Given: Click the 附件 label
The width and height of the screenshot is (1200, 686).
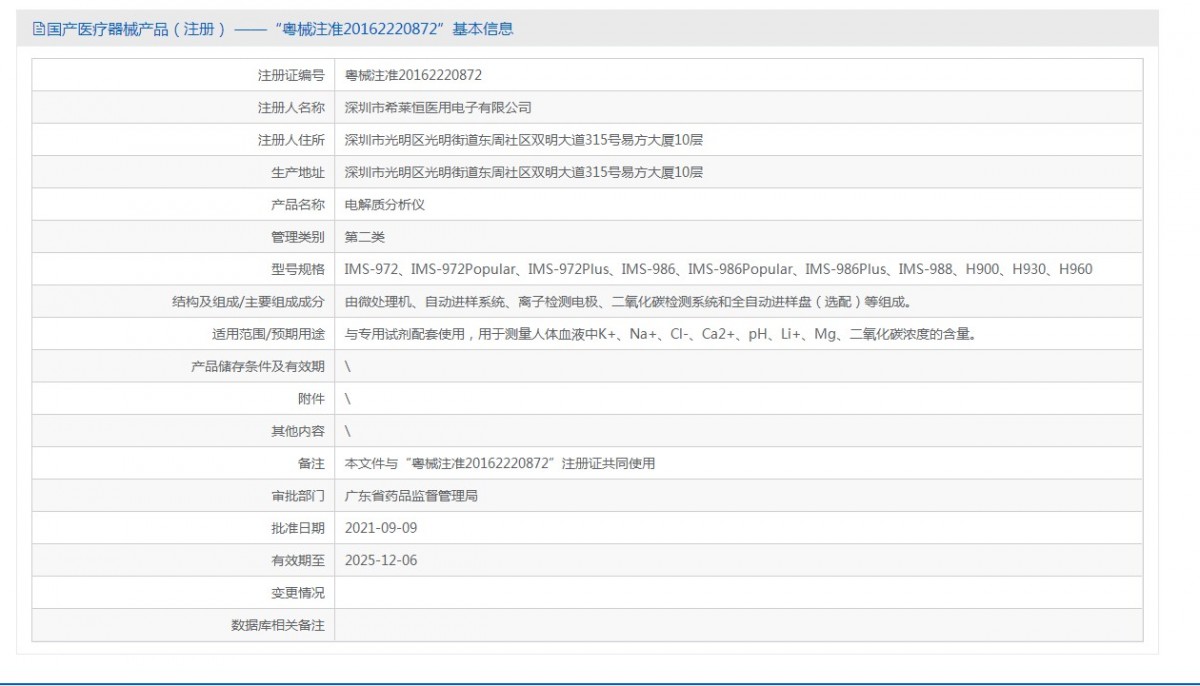Looking at the screenshot, I should [x=312, y=398].
